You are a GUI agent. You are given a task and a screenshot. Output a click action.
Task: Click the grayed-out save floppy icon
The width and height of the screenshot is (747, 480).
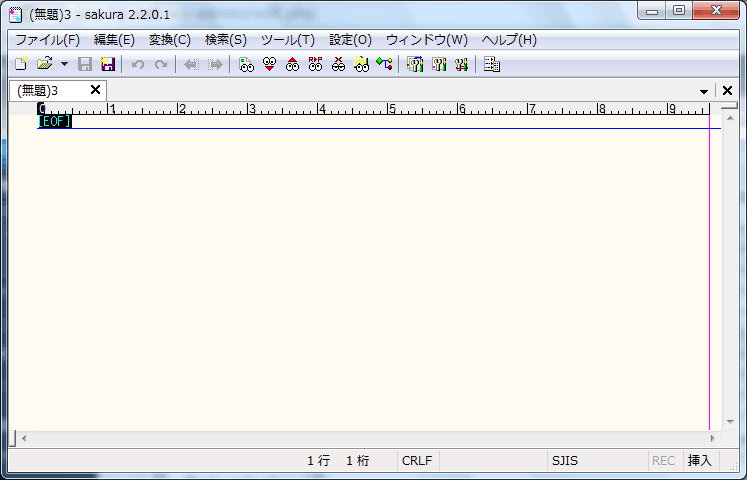[85, 64]
